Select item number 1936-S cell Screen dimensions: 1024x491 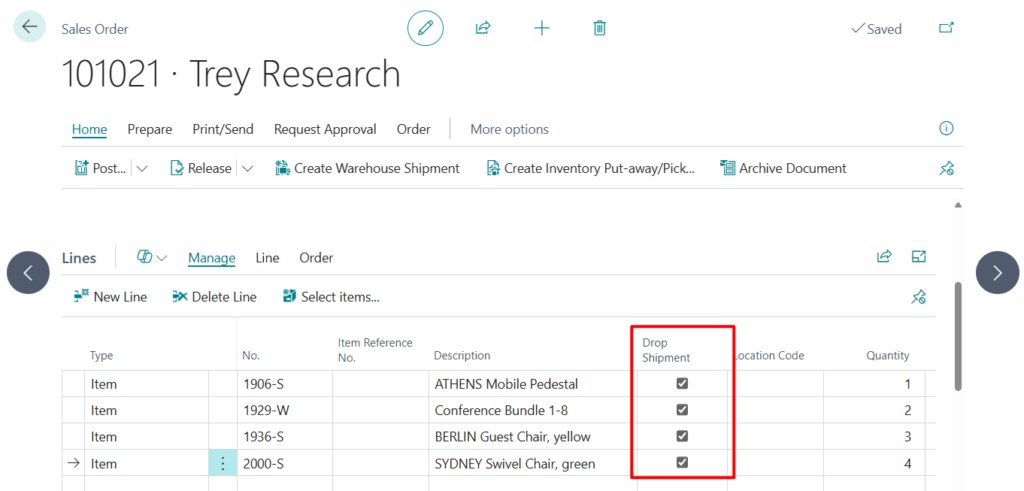pyautogui.click(x=285, y=437)
